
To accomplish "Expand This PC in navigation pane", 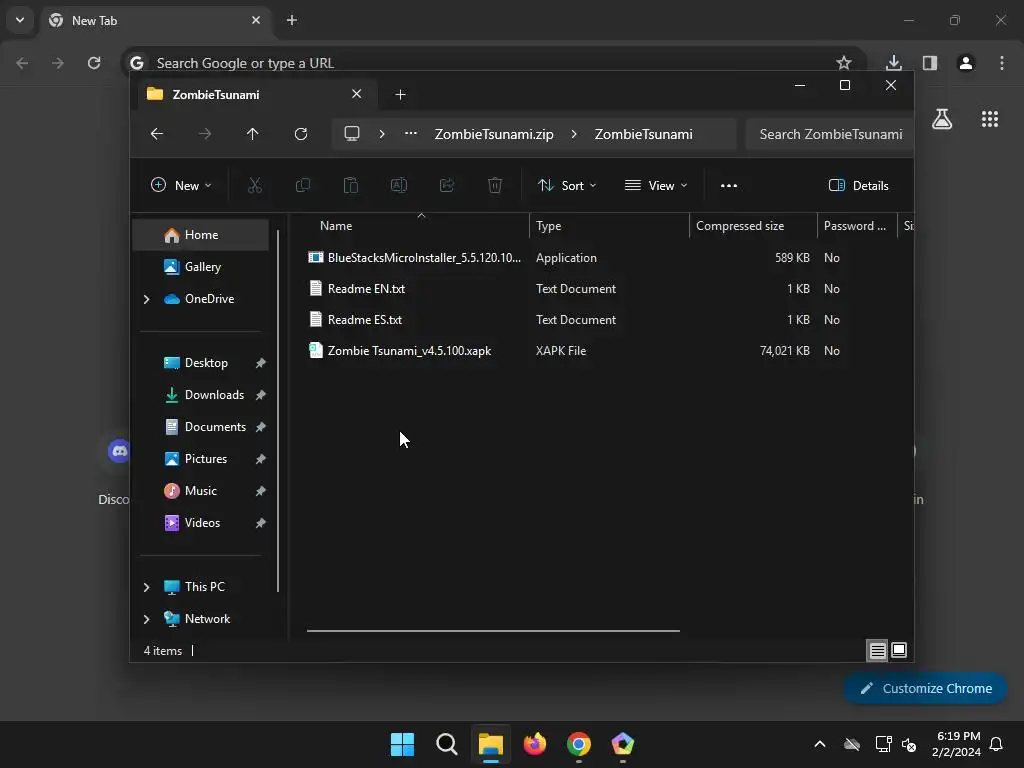I will (146, 587).
